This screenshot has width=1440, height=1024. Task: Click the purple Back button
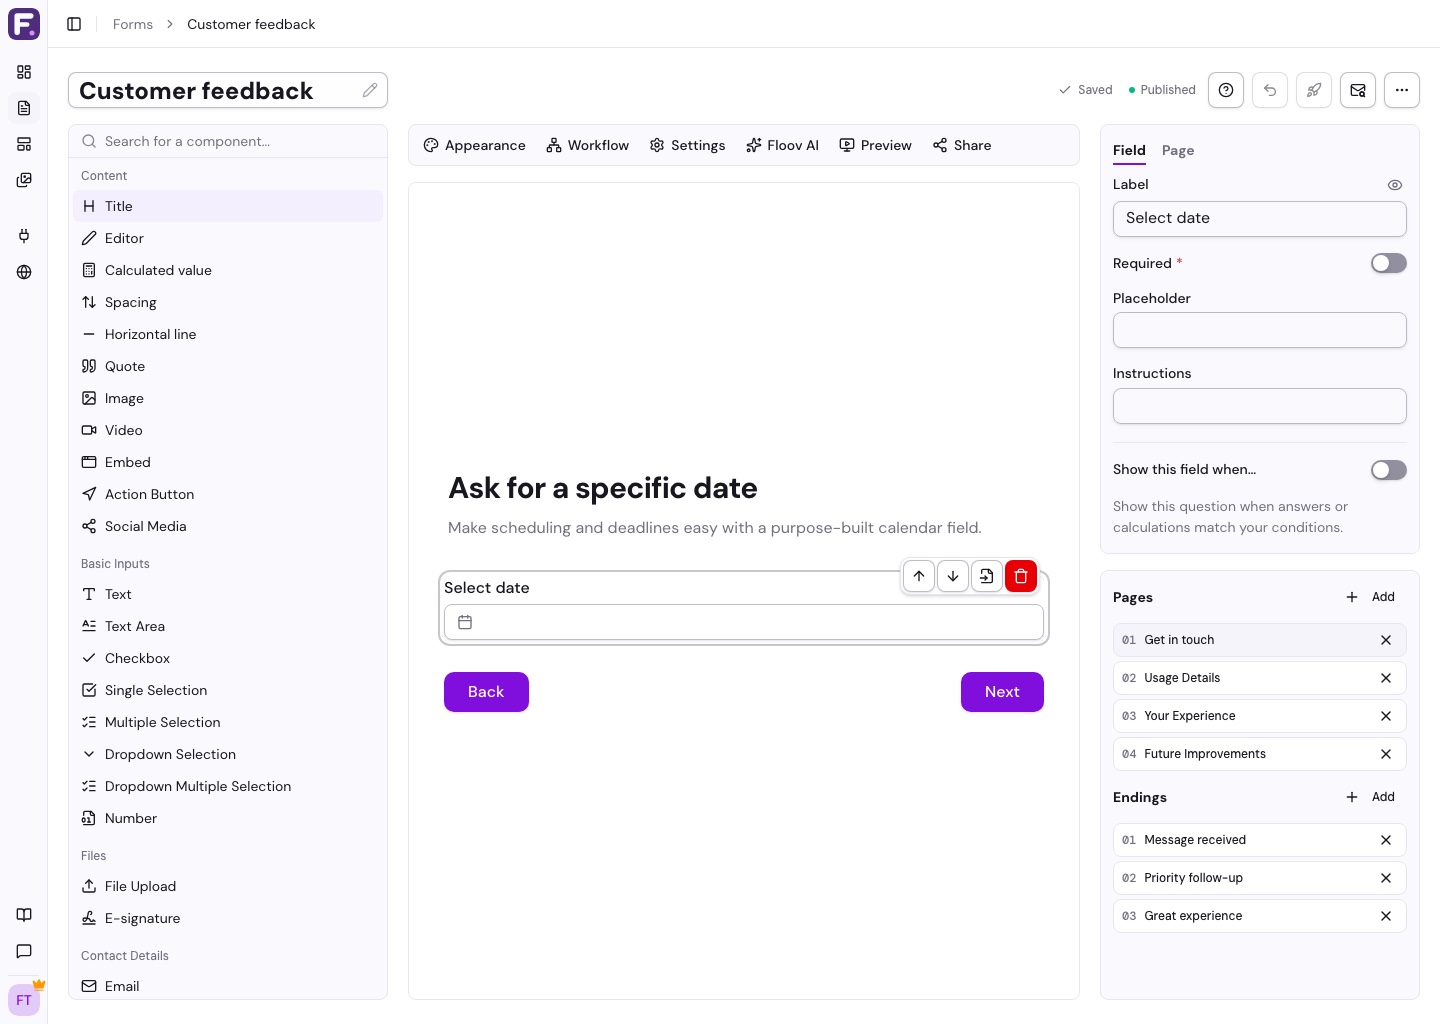coord(486,692)
